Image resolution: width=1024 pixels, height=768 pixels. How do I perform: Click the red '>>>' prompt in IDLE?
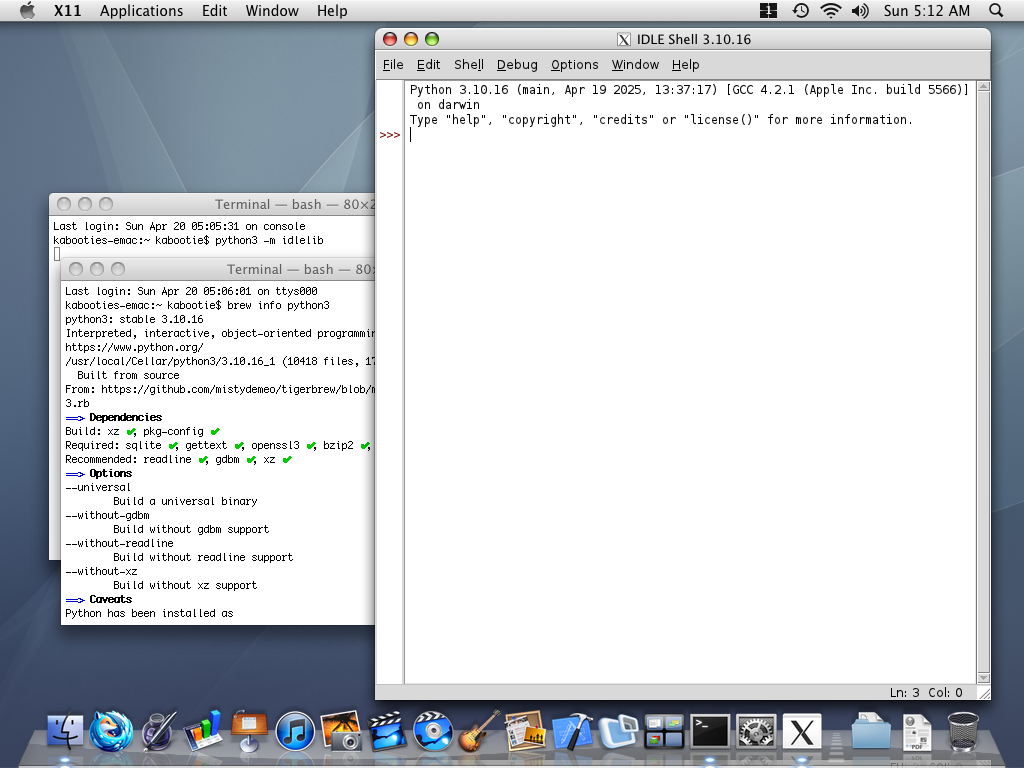[390, 135]
